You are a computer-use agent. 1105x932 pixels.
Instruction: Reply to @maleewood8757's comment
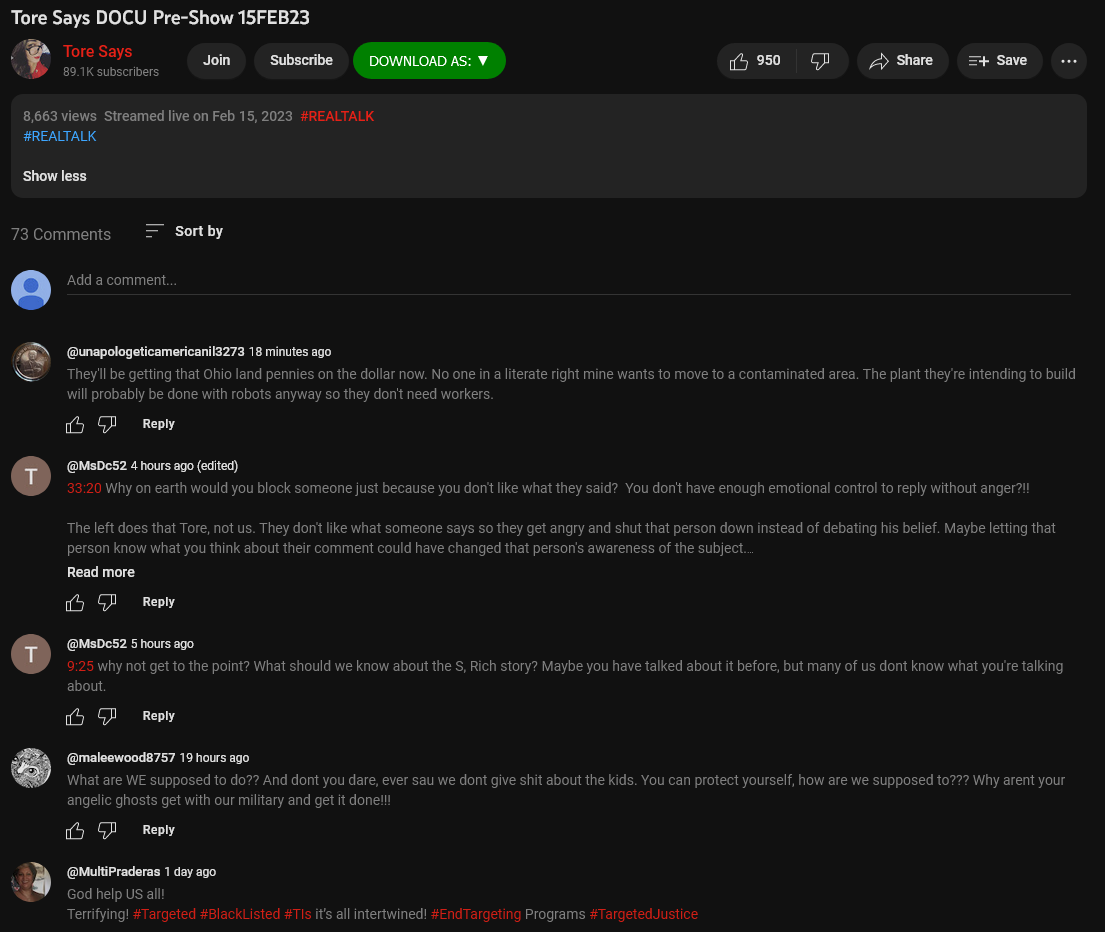[x=159, y=831]
